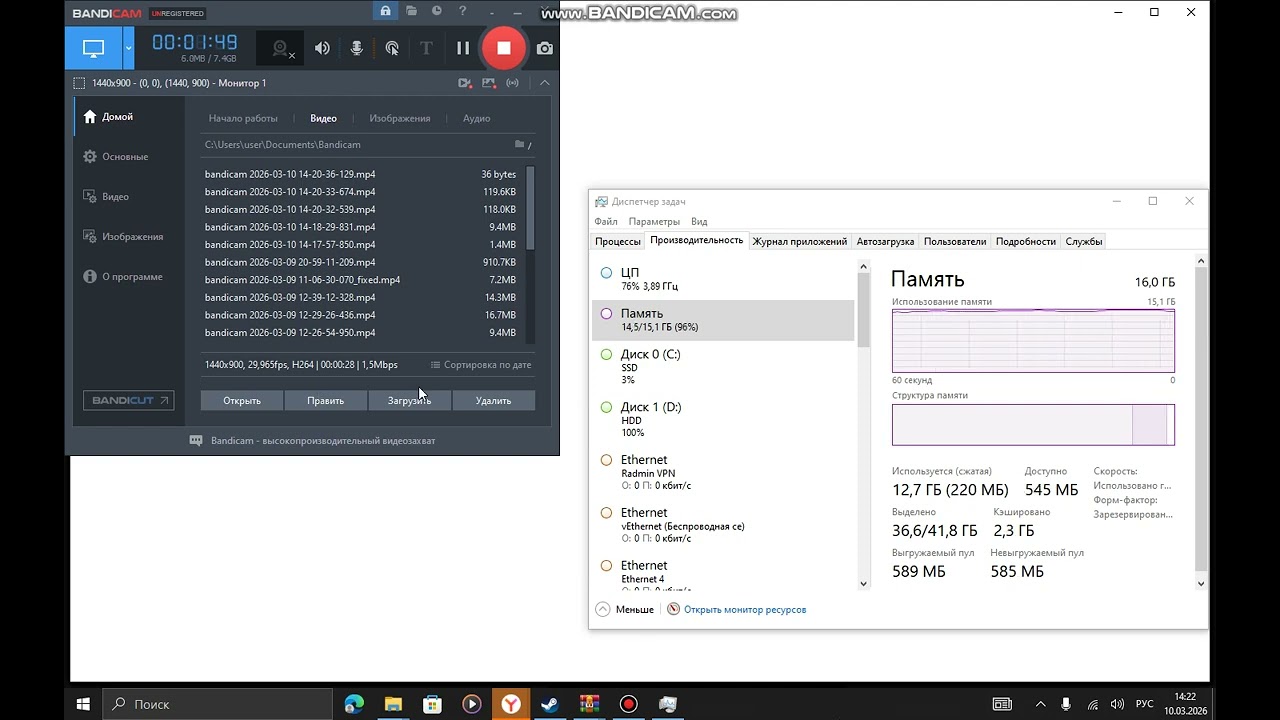Toggle the webcam overlay icon
Screen dimensions: 1280x720
coord(281,48)
